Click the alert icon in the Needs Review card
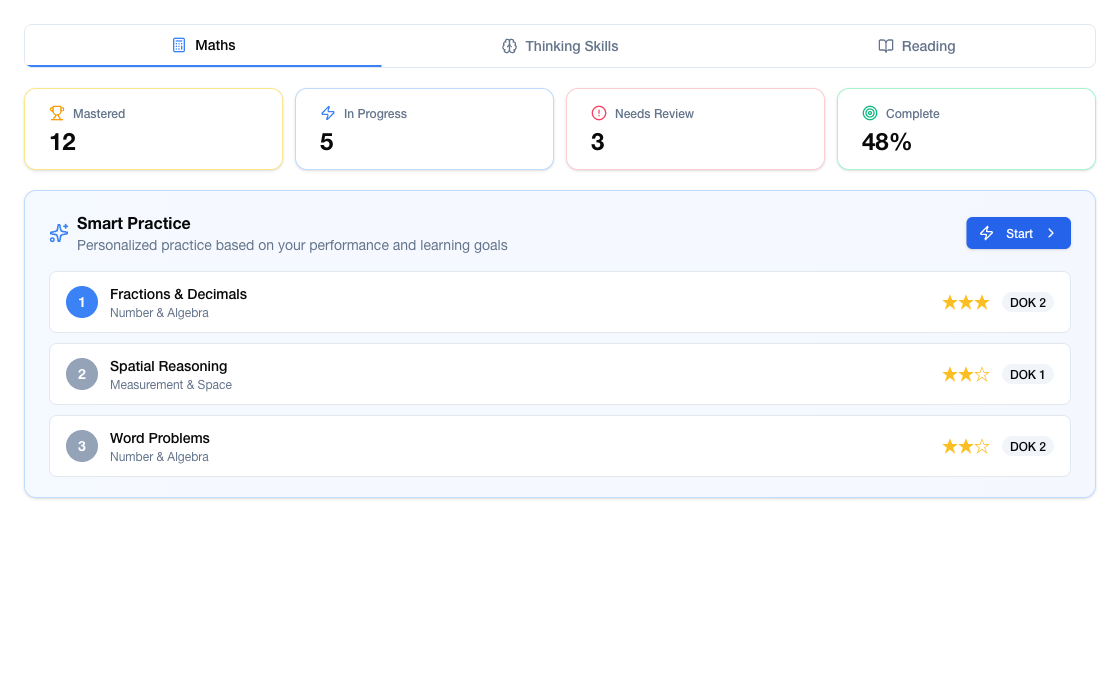This screenshot has width=1120, height=700. coord(598,113)
